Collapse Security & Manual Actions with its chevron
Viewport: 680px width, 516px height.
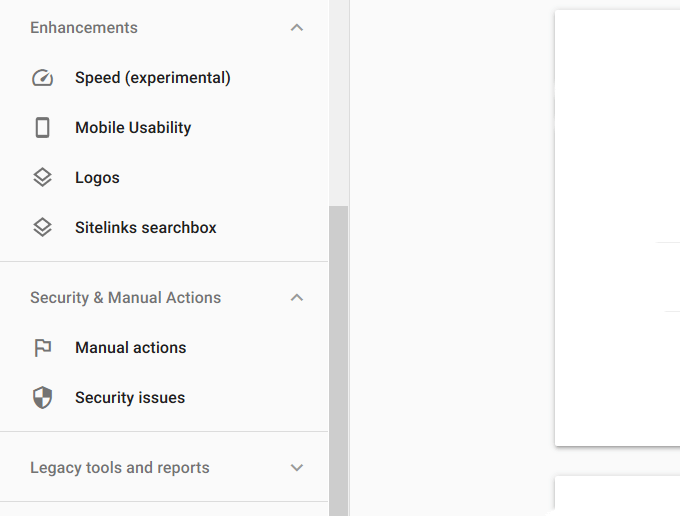click(x=296, y=298)
